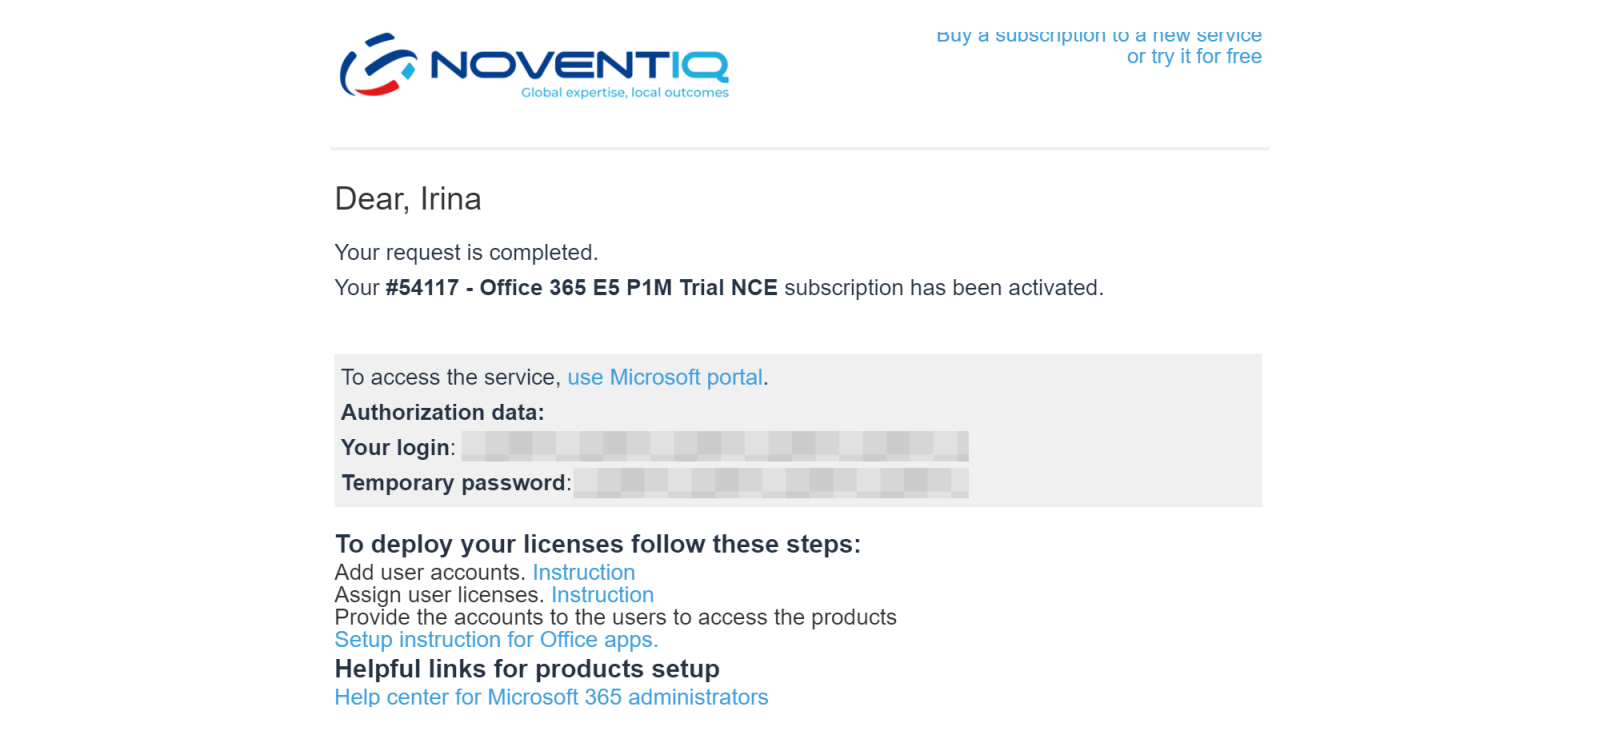Image resolution: width=1600 pixels, height=739 pixels.
Task: Click the NOVENTIQ wordmark in the header
Action: [x=579, y=66]
